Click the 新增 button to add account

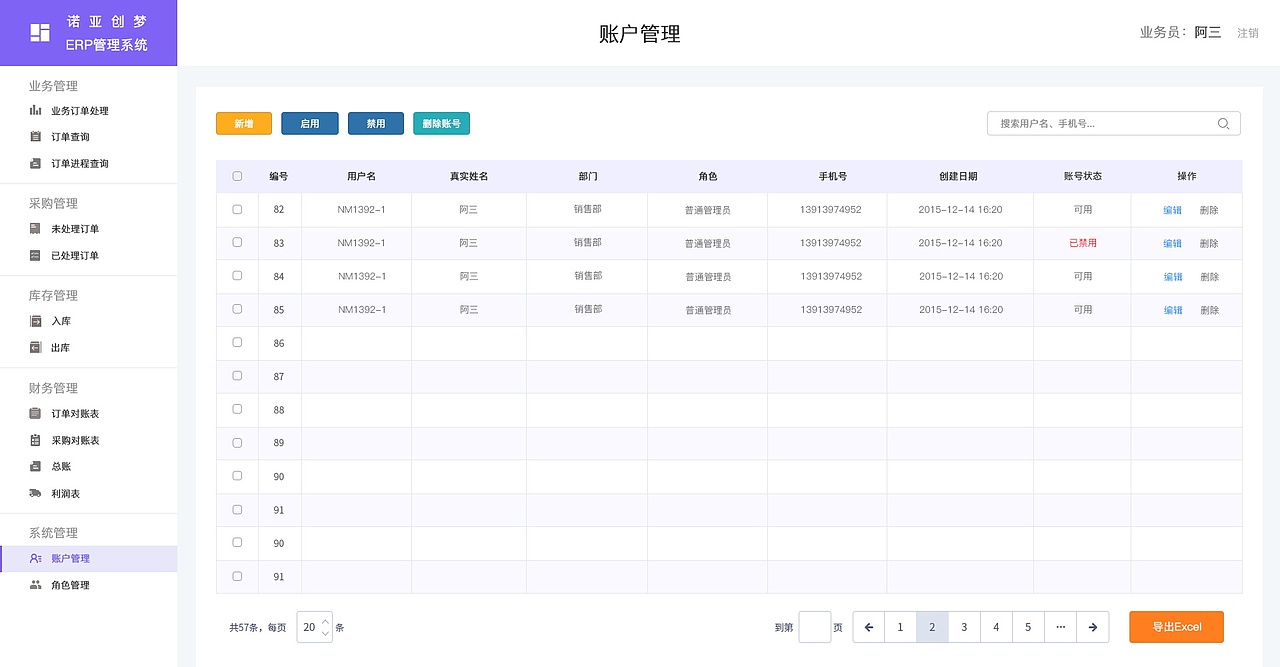coord(243,123)
